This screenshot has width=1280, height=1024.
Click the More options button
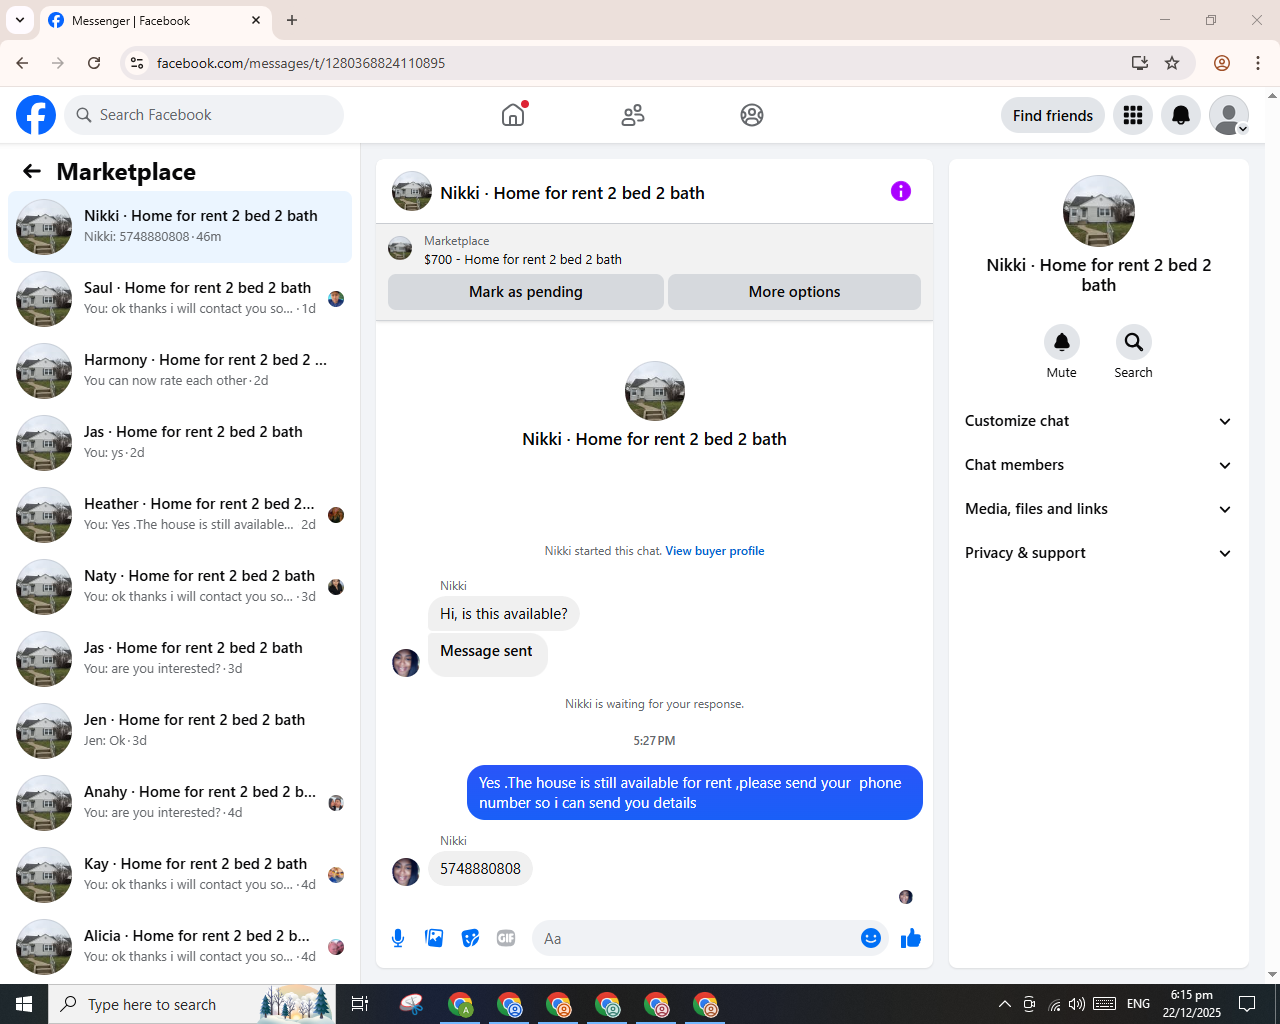794,292
